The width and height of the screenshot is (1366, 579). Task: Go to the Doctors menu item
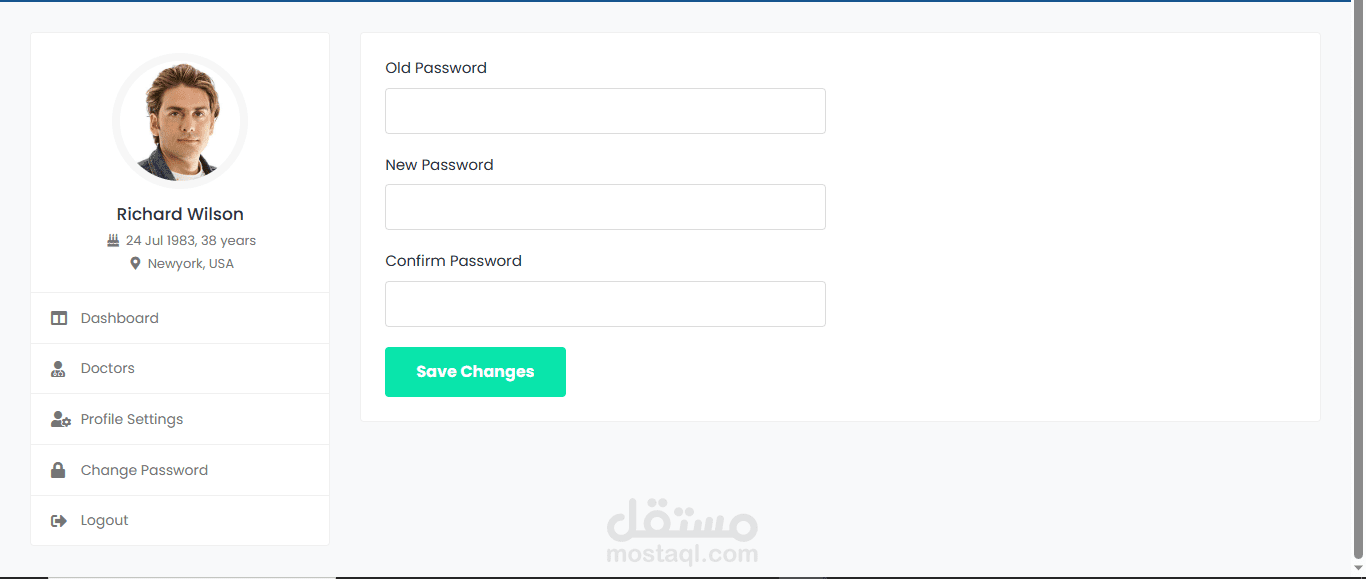(108, 368)
